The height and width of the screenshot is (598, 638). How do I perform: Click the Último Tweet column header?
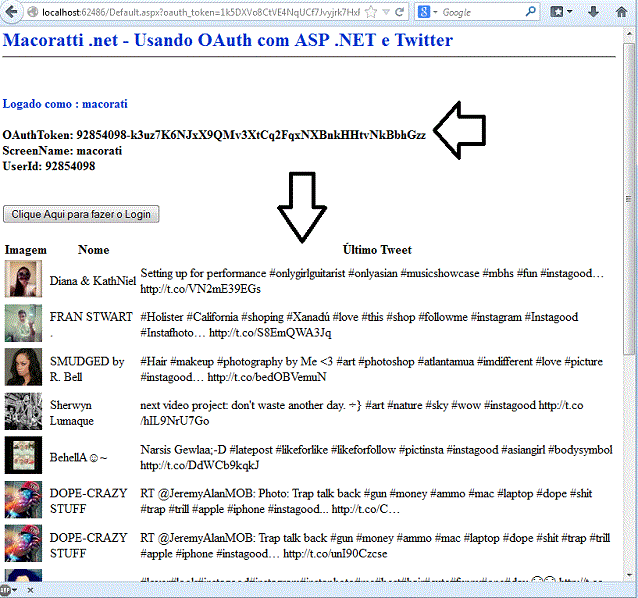[x=377, y=249]
